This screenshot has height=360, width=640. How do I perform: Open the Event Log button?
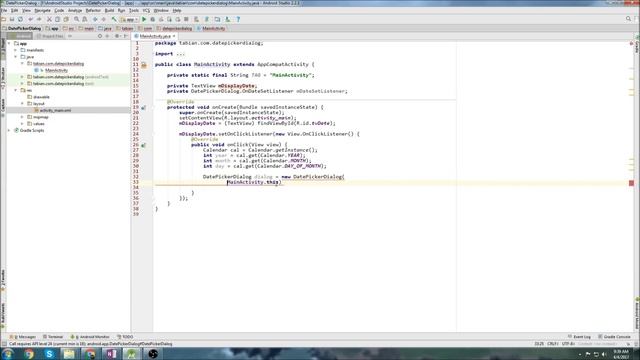point(579,337)
